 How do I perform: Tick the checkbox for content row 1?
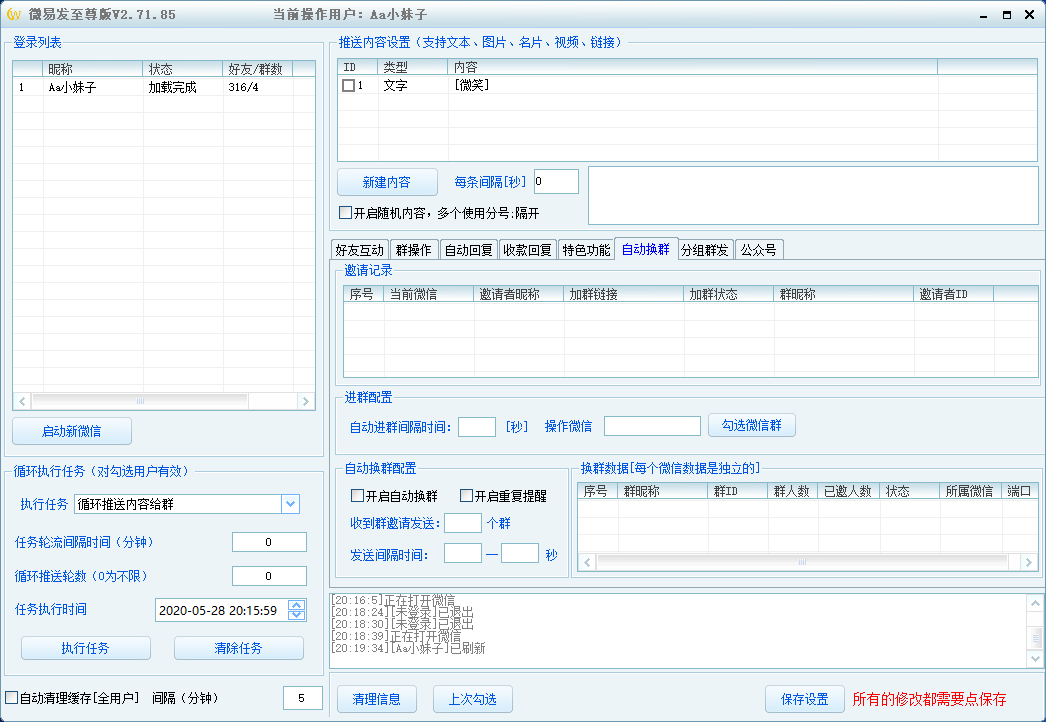click(x=348, y=86)
